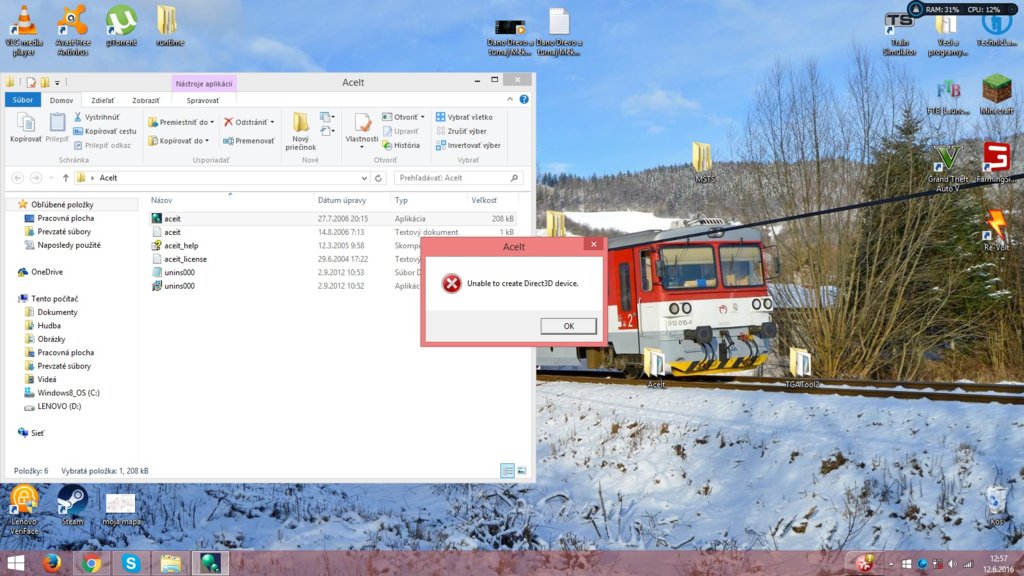Screen dimensions: 1024x576
Task: Switch to the Zobraziť ribbon tab
Action: tap(146, 100)
